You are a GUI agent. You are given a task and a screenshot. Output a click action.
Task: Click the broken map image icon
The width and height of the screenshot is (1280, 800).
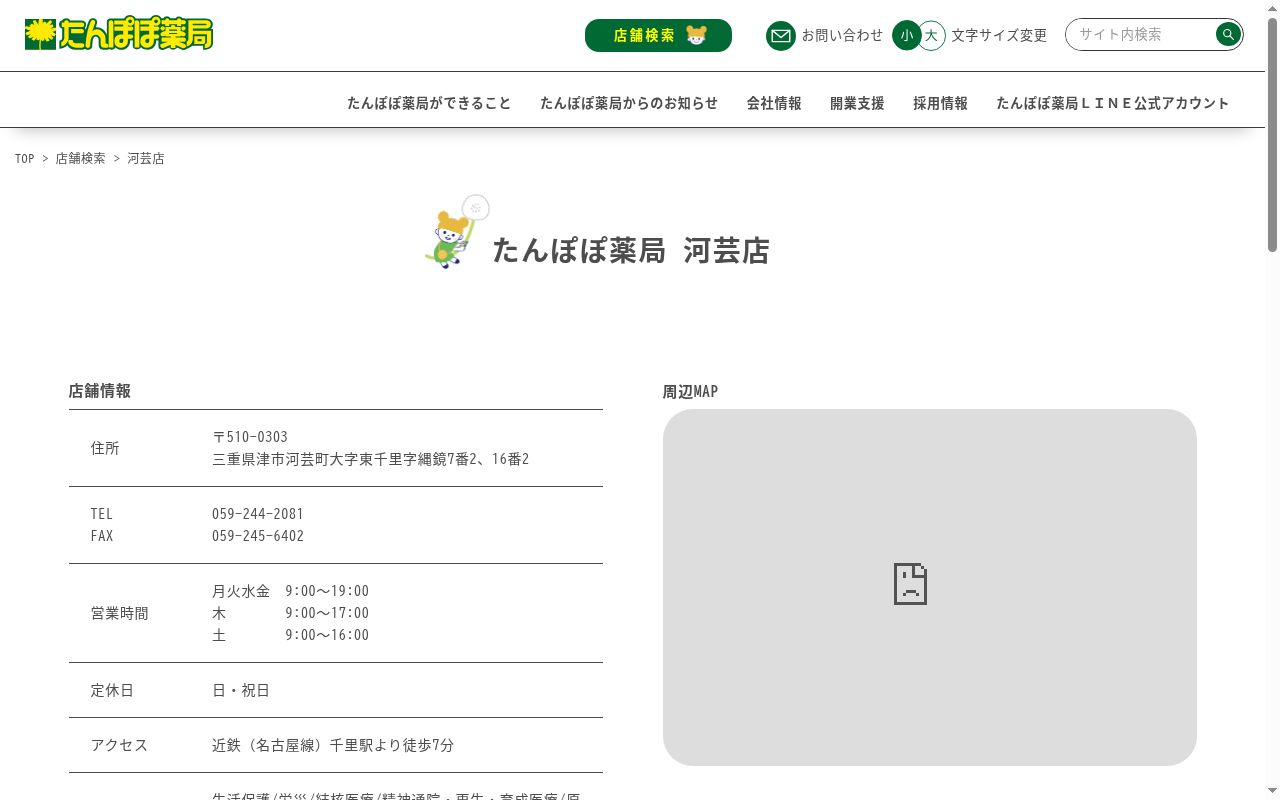(x=910, y=584)
